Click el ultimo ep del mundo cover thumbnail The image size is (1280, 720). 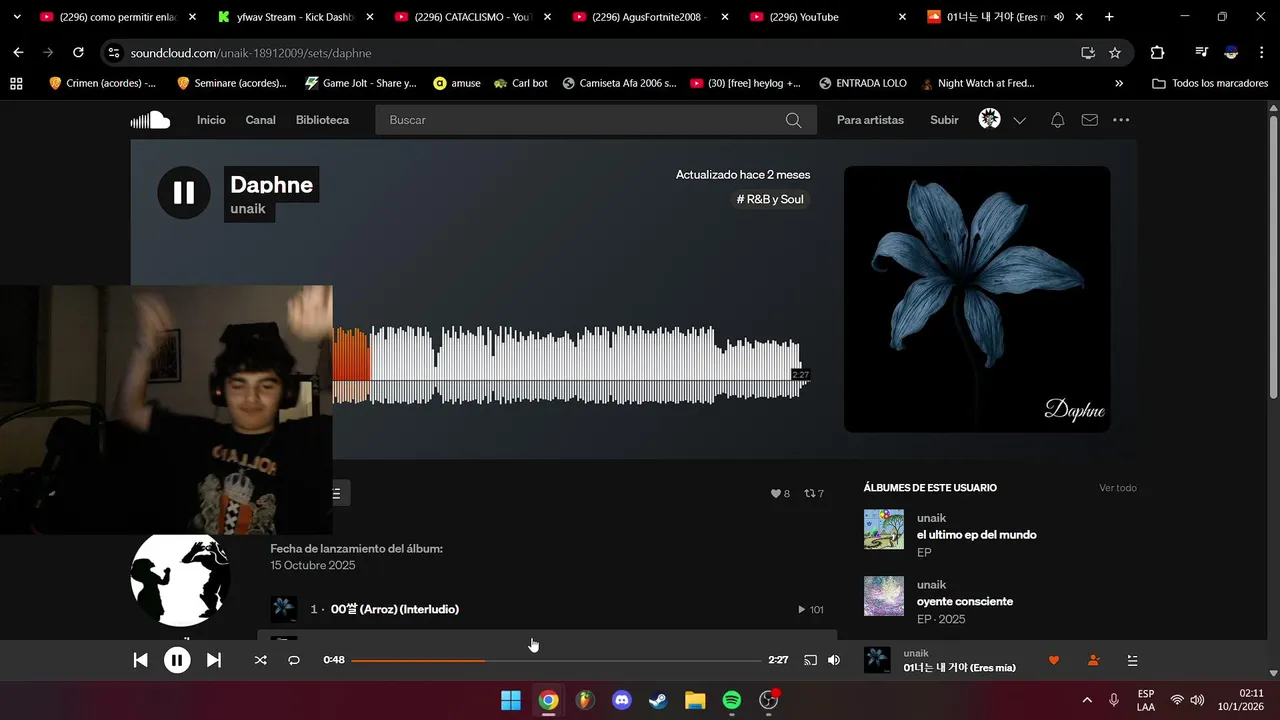pyautogui.click(x=883, y=529)
